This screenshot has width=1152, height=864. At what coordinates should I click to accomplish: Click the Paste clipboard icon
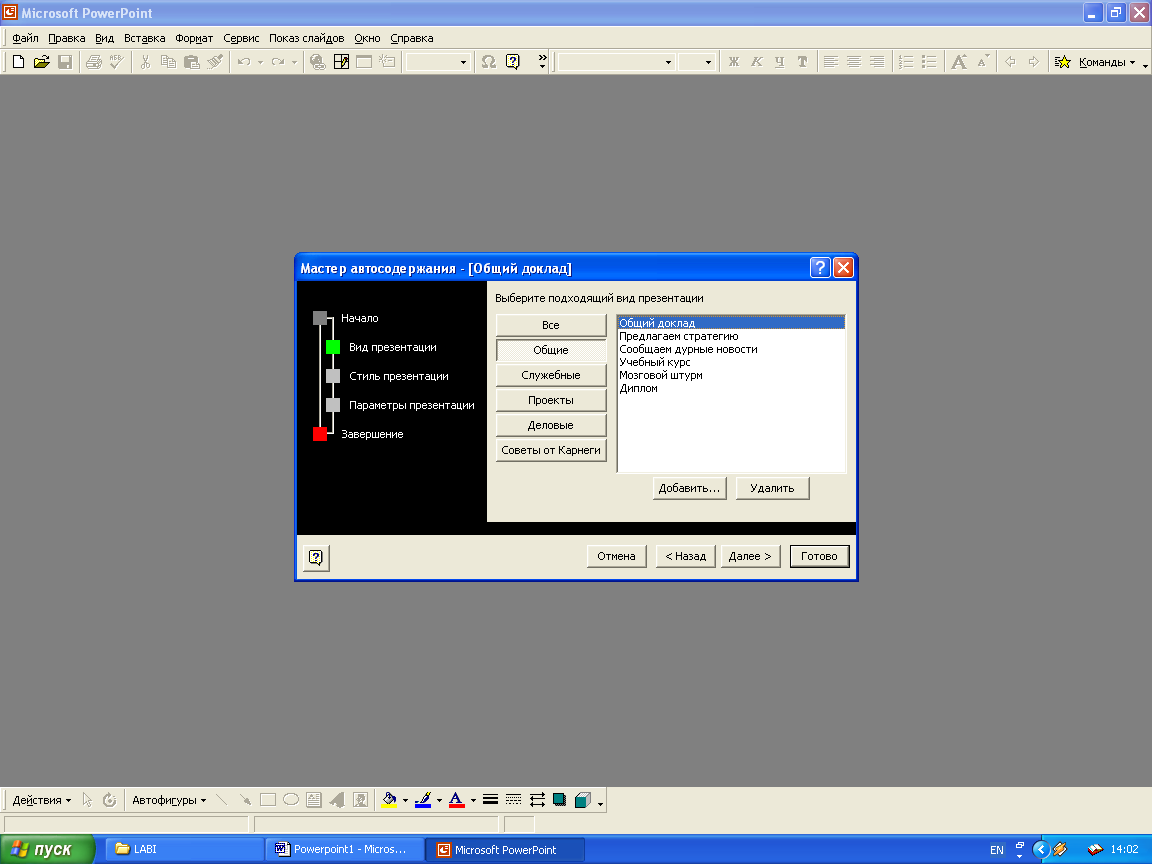pos(191,62)
